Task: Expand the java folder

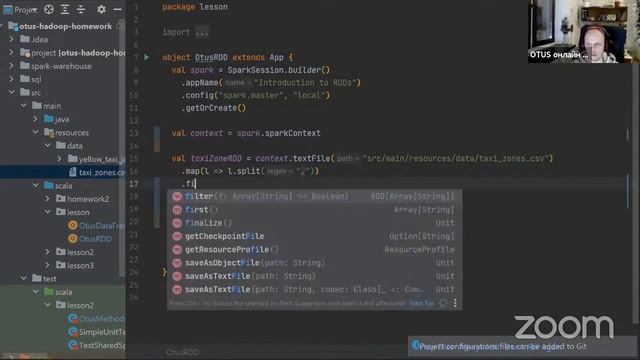Action: point(36,119)
